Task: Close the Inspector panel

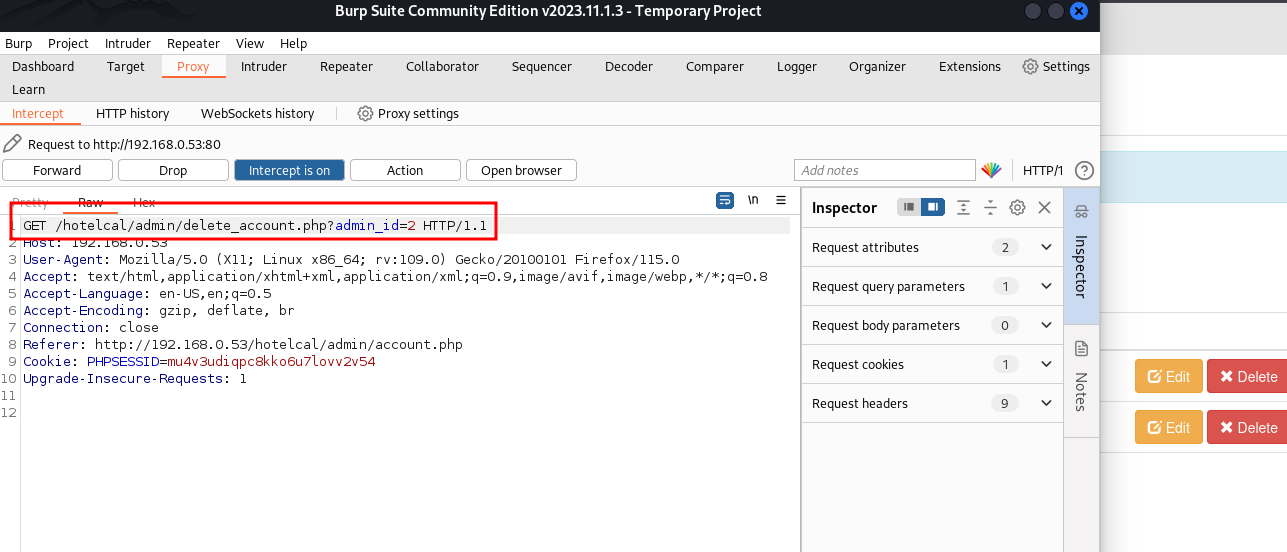Action: pos(1044,207)
